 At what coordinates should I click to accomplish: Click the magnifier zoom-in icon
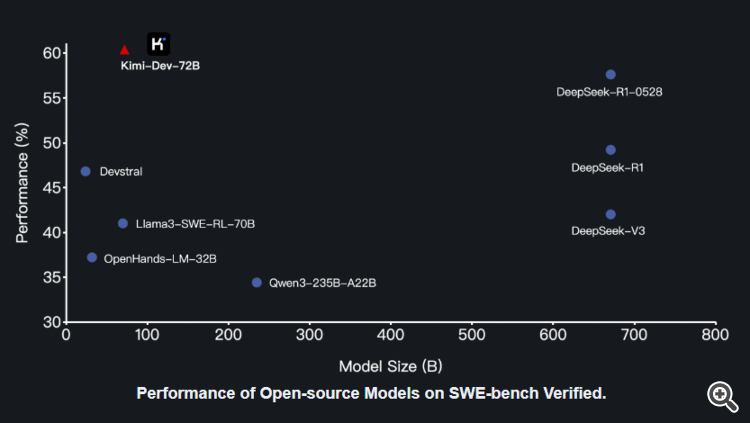tap(722, 396)
